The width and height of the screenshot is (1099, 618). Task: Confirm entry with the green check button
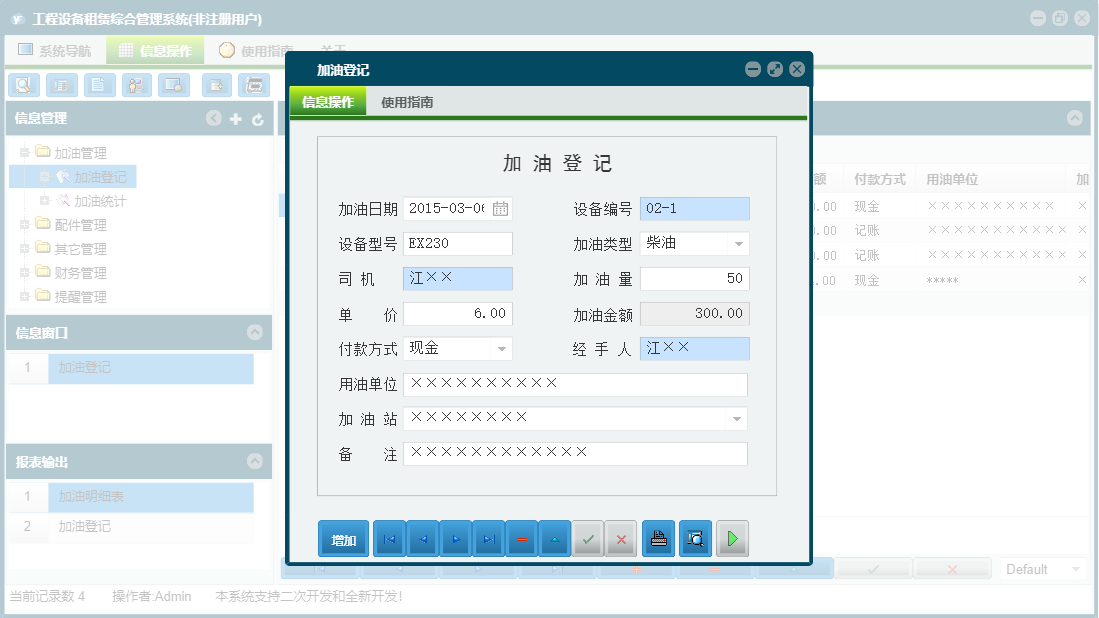click(x=588, y=538)
